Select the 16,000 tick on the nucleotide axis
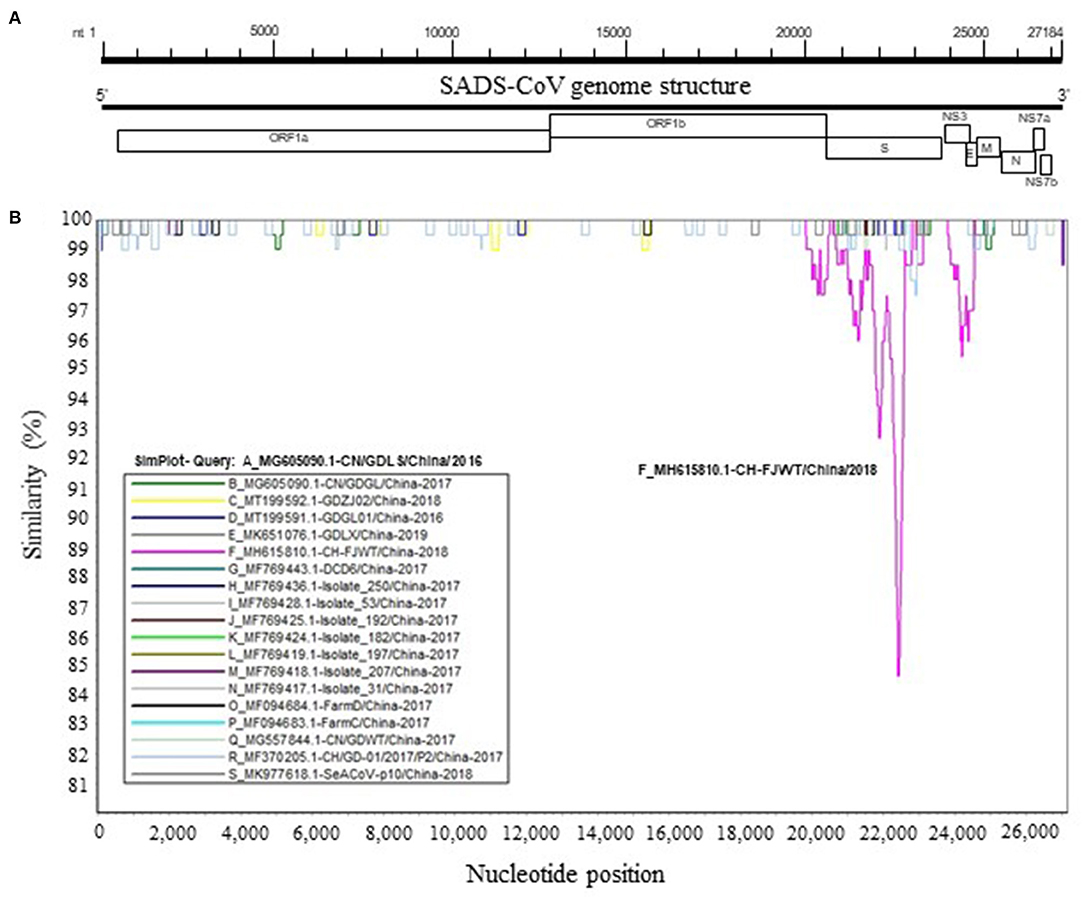The image size is (1084, 900). point(676,833)
